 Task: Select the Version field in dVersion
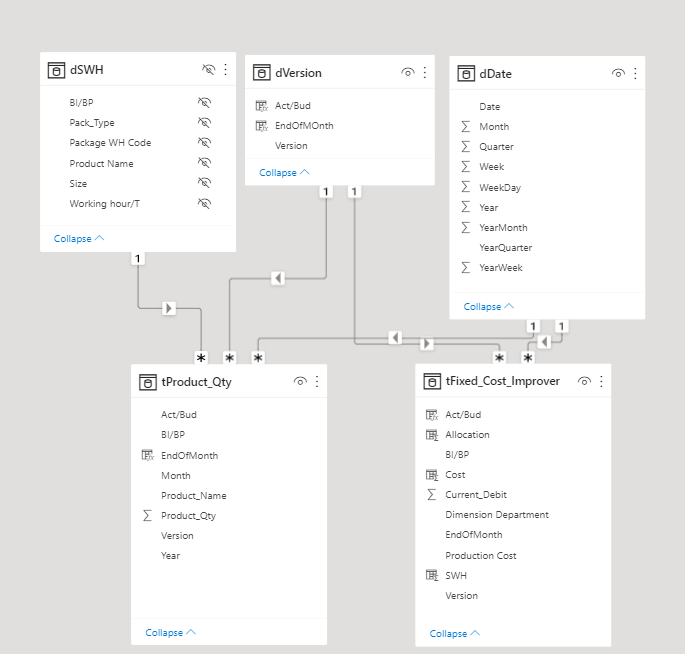point(291,146)
